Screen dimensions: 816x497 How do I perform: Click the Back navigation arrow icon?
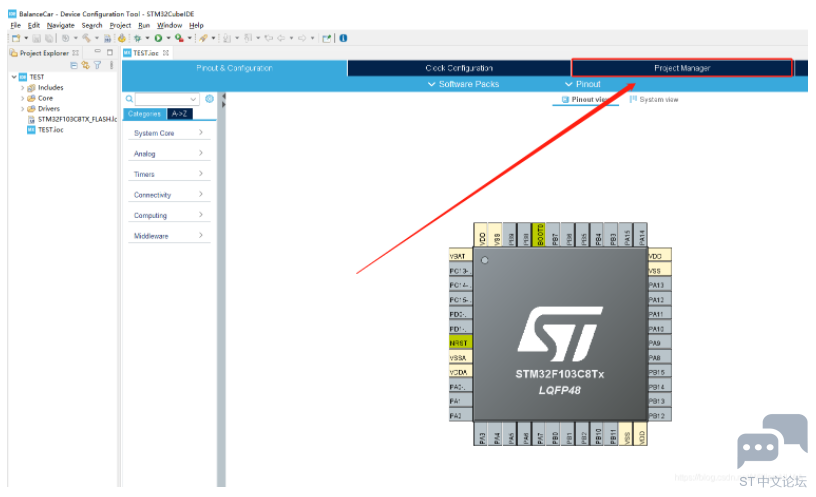281,38
